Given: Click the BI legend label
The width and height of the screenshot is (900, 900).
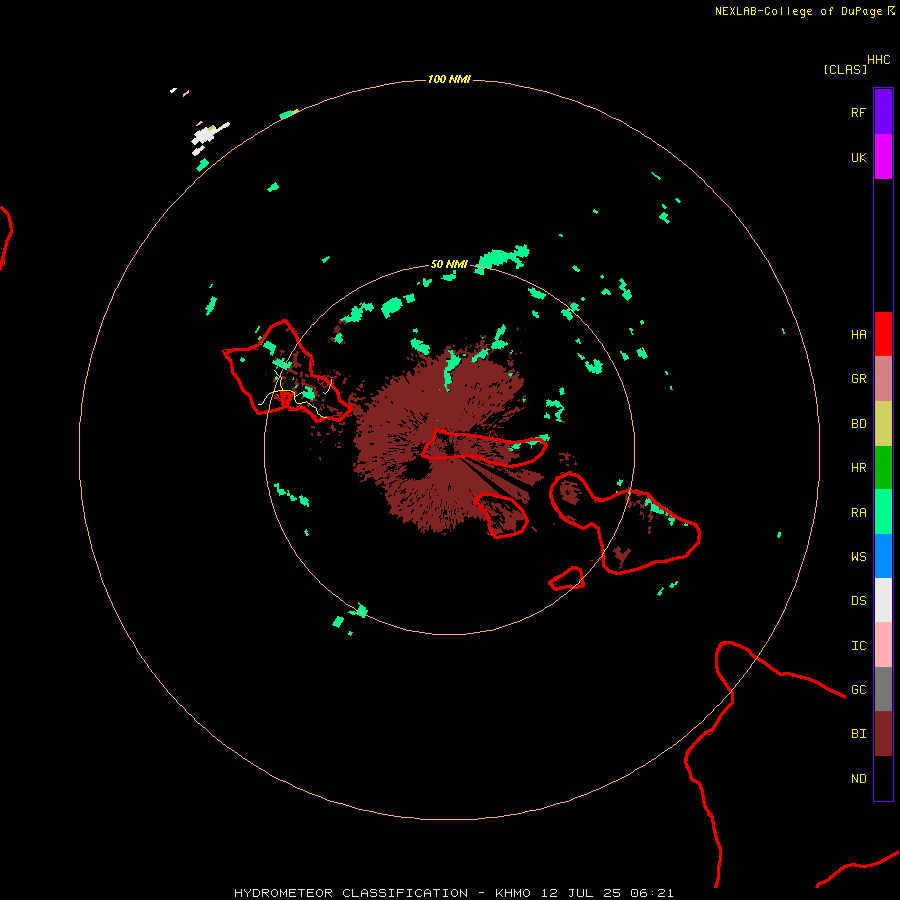Looking at the screenshot, I should click(858, 734).
